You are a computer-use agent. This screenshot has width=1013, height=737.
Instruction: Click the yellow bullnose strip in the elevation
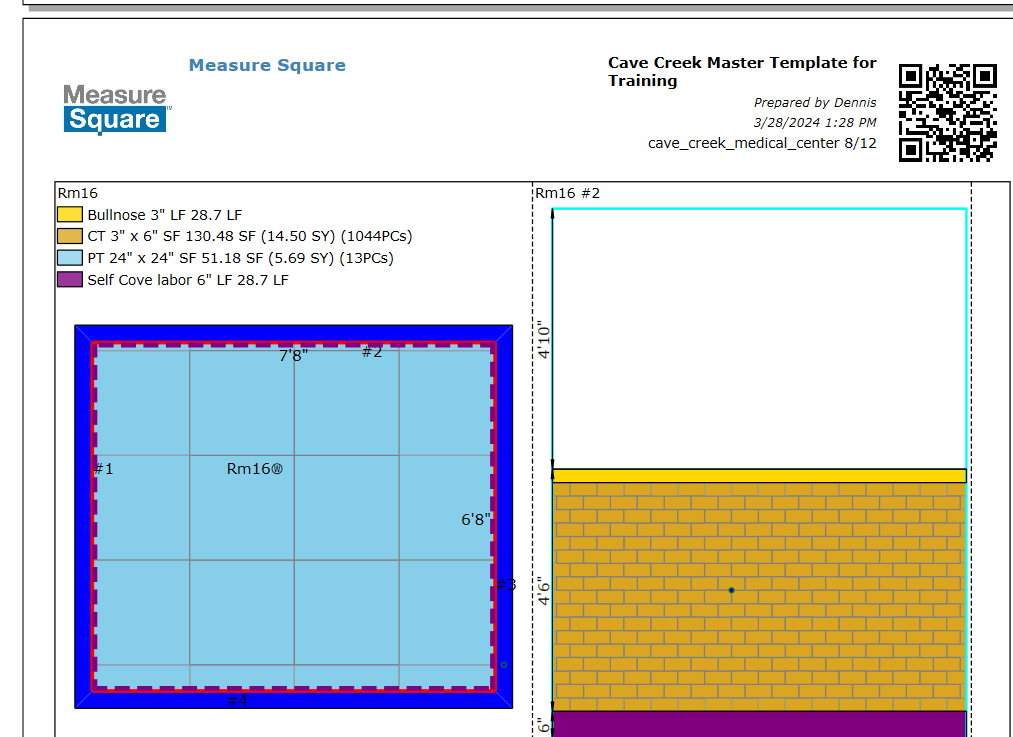[x=759, y=476]
